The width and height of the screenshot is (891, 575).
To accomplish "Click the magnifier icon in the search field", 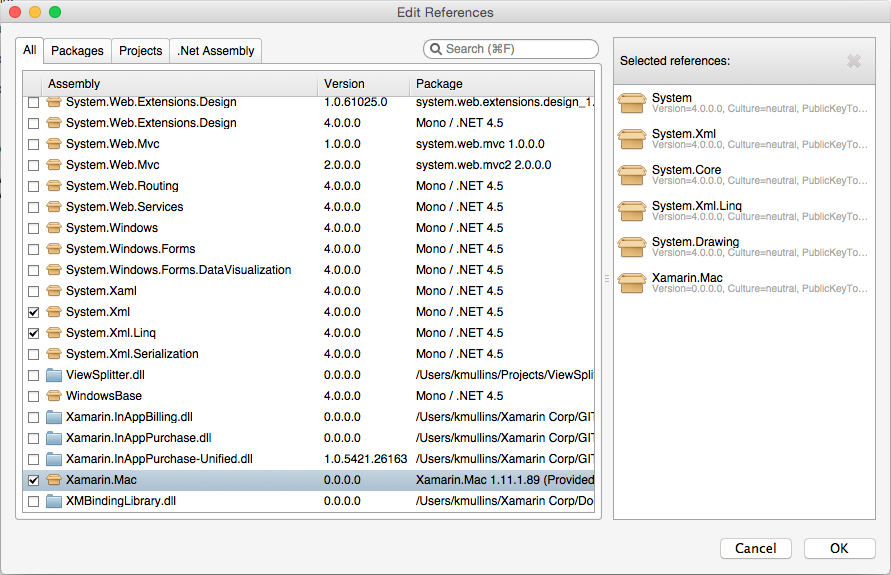I will click(436, 49).
